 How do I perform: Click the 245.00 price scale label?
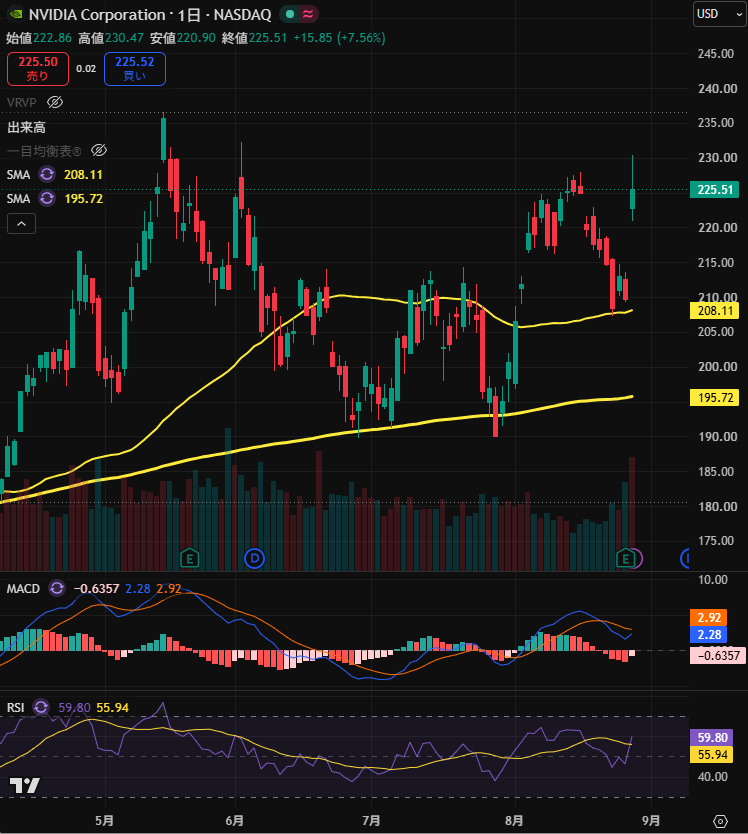point(716,54)
